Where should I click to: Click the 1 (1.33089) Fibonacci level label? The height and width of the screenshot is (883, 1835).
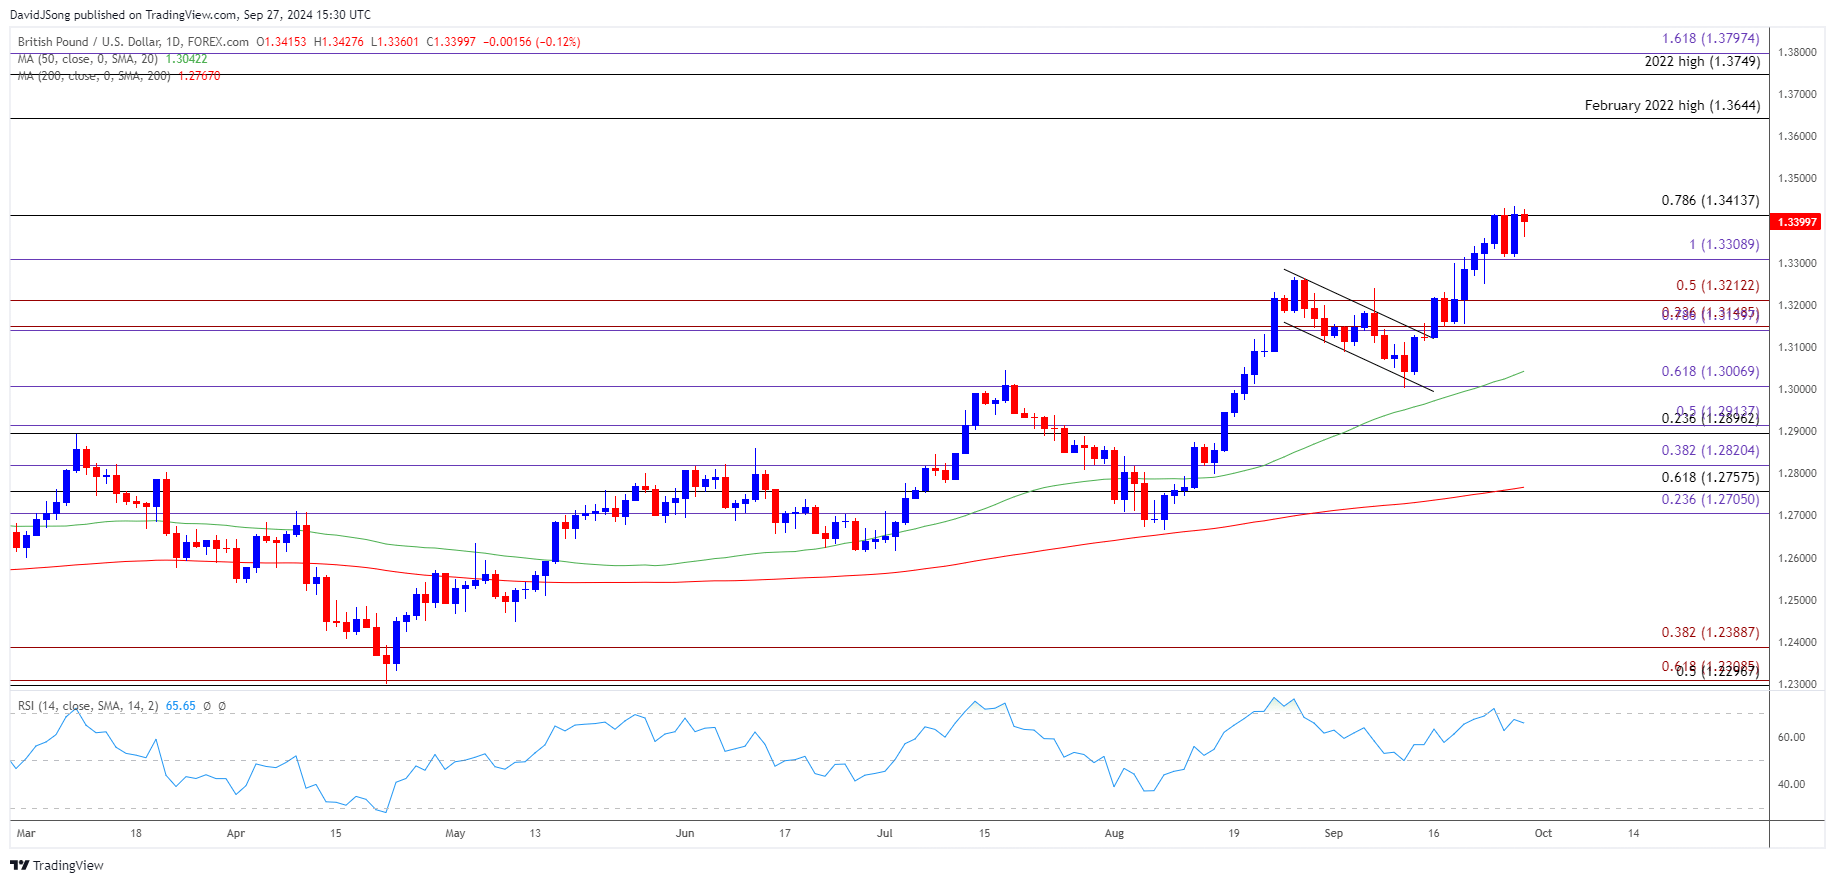tap(1724, 244)
